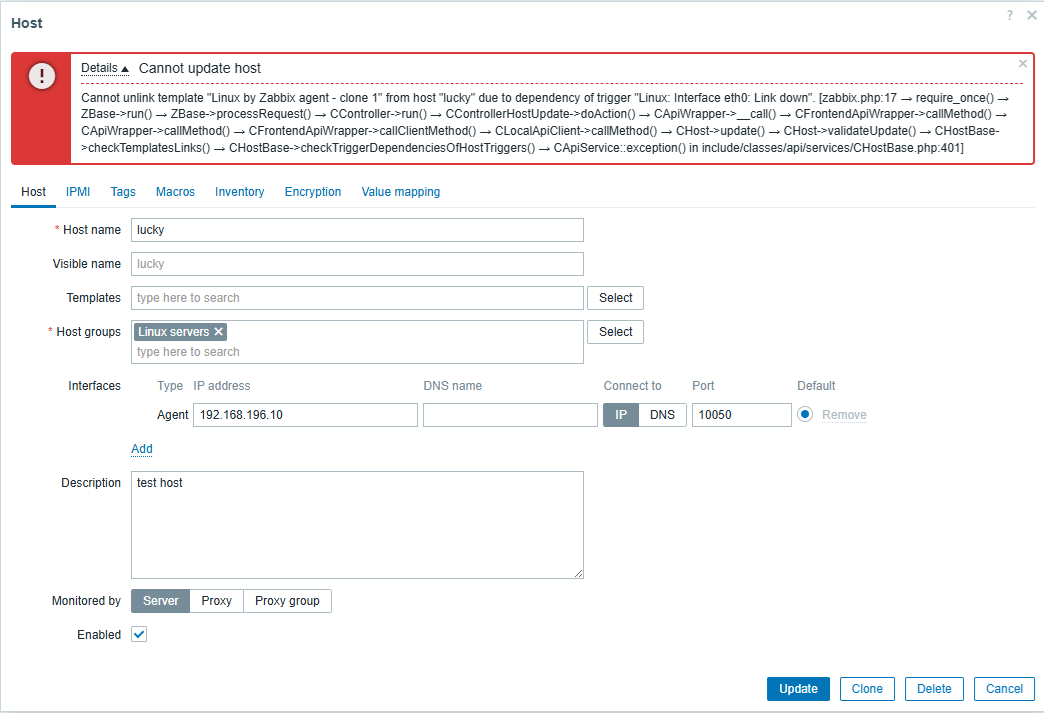Switch to the Macros tab
Viewport: 1044px width, 713px height.
pyautogui.click(x=175, y=192)
